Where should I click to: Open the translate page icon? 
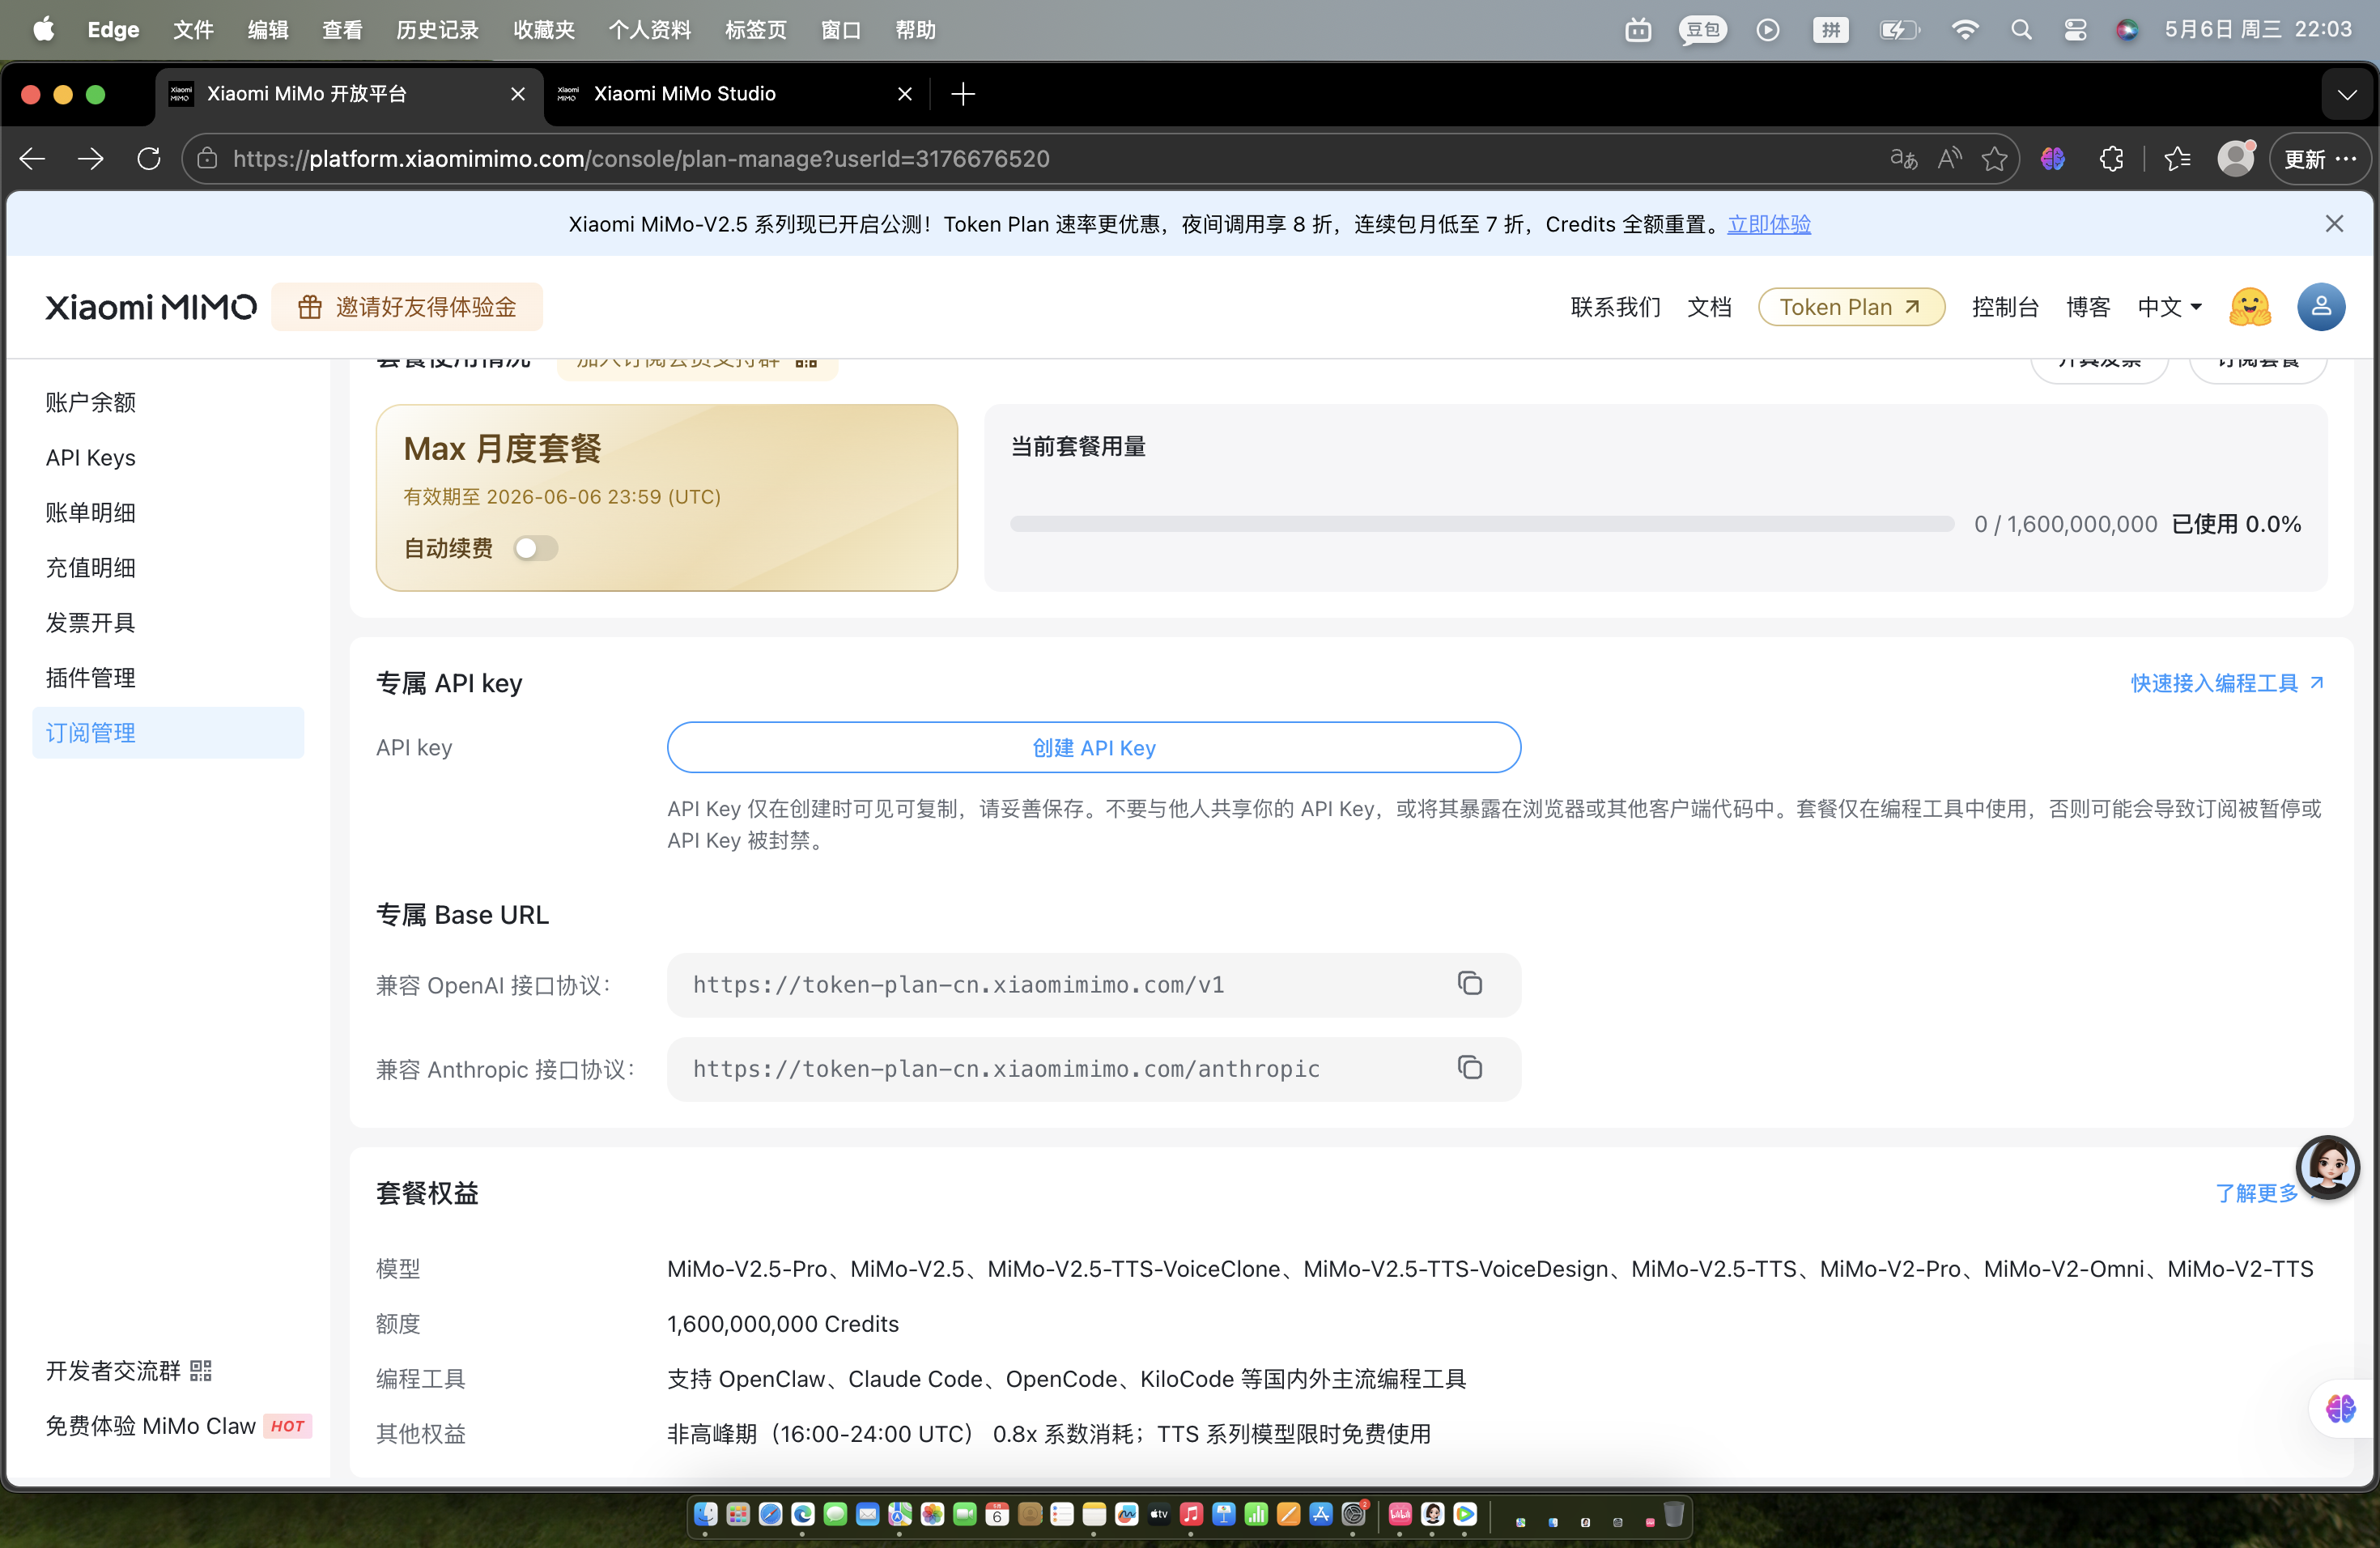(x=1903, y=158)
